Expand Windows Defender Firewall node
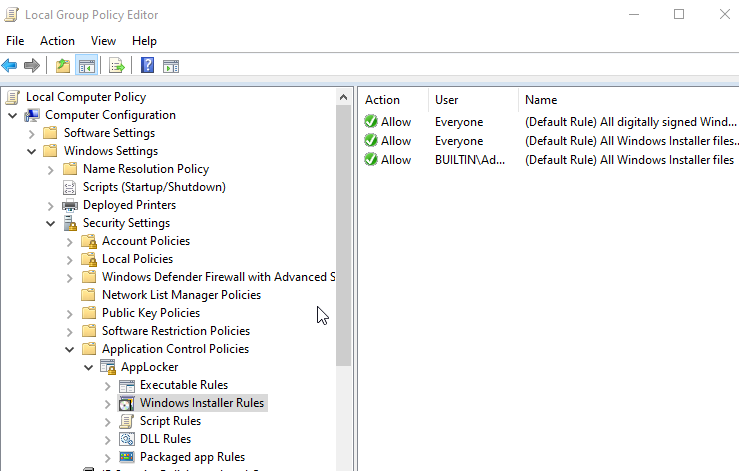 click(x=70, y=278)
